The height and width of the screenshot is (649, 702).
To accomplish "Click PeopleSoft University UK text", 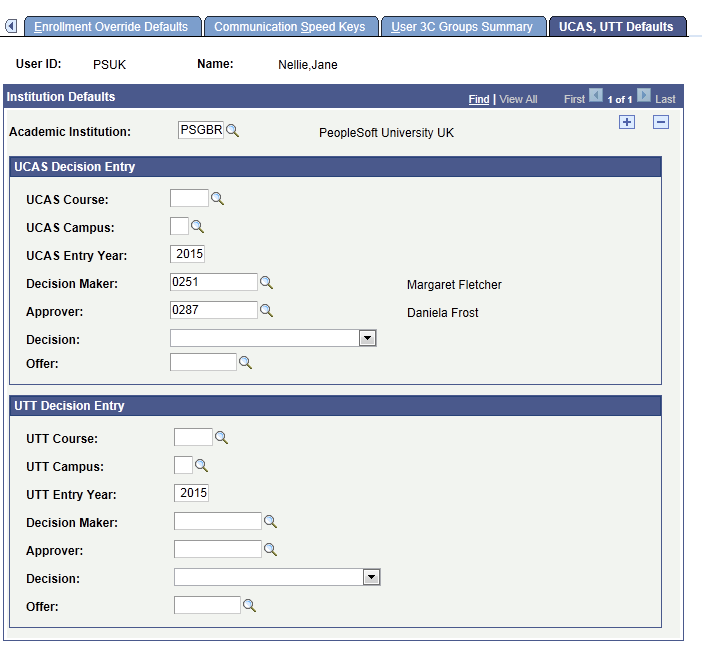I will point(386,132).
